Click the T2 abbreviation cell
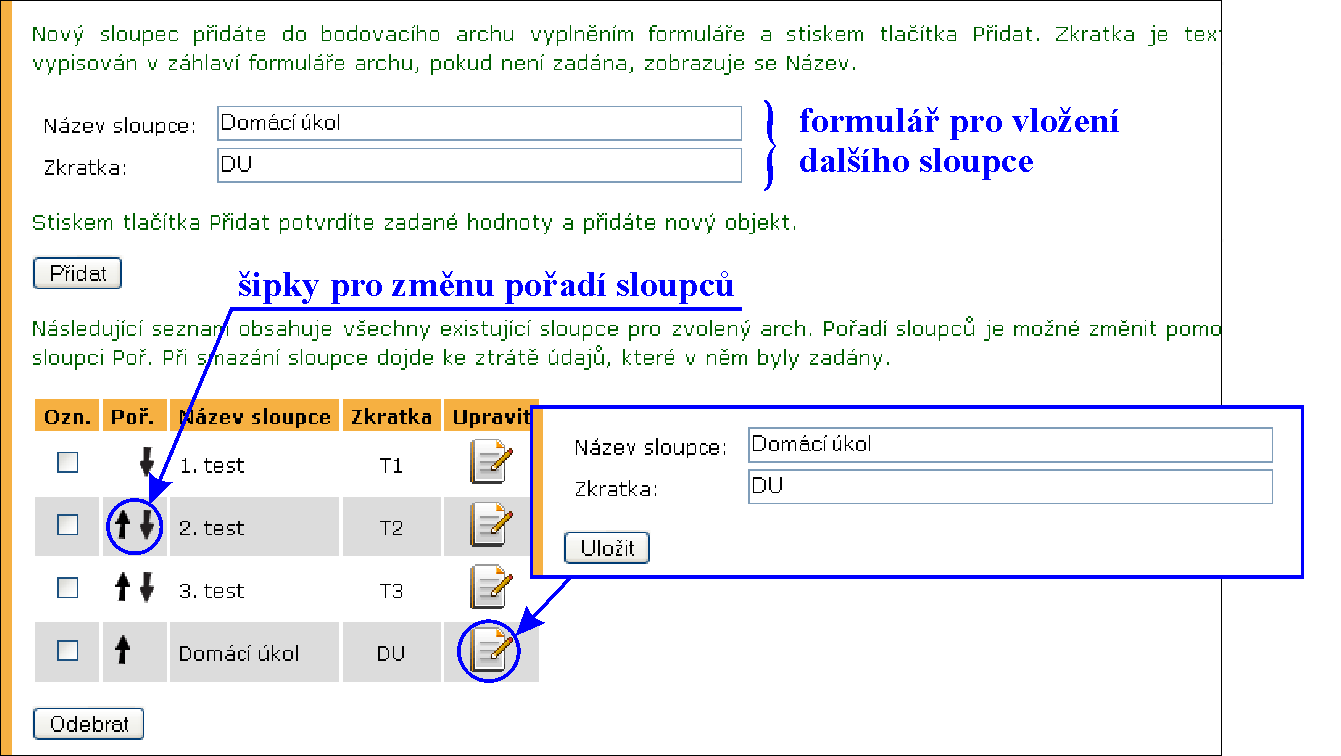The height and width of the screenshot is (756, 1341). pos(391,527)
